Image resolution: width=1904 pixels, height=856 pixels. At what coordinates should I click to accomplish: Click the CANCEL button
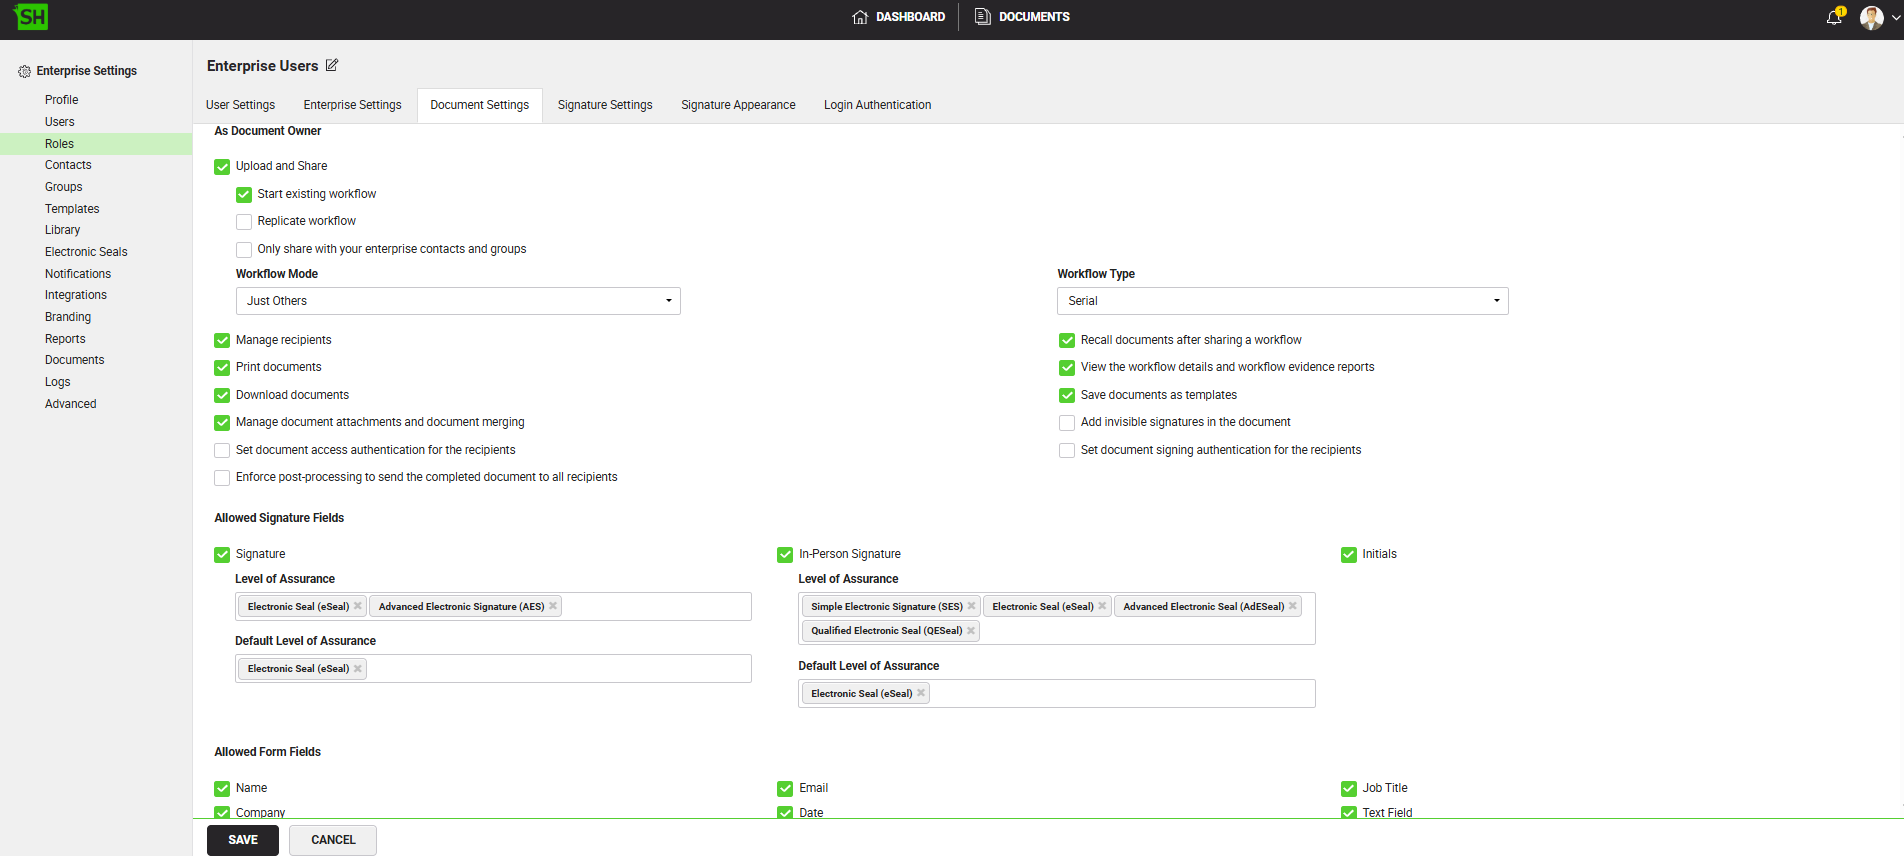333,840
